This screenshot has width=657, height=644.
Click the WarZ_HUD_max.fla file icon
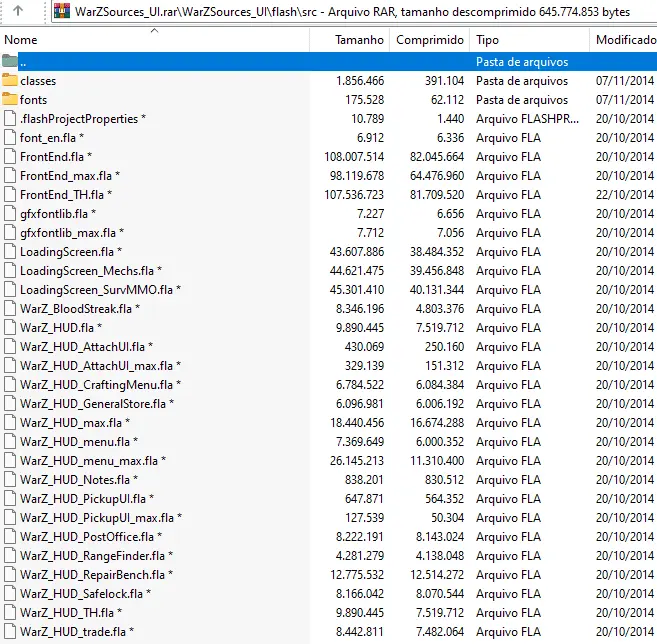pyautogui.click(x=10, y=422)
